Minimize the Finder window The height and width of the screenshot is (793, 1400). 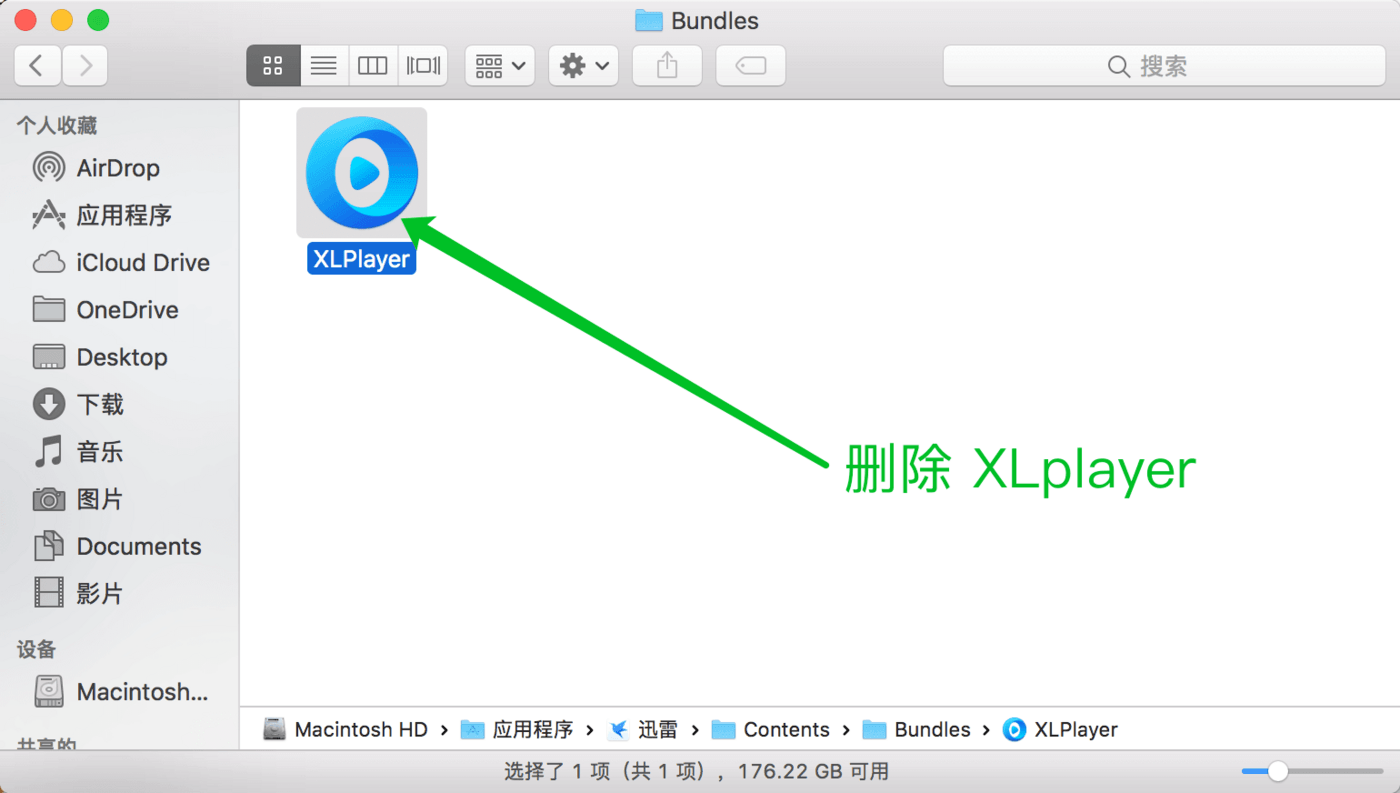tap(62, 20)
